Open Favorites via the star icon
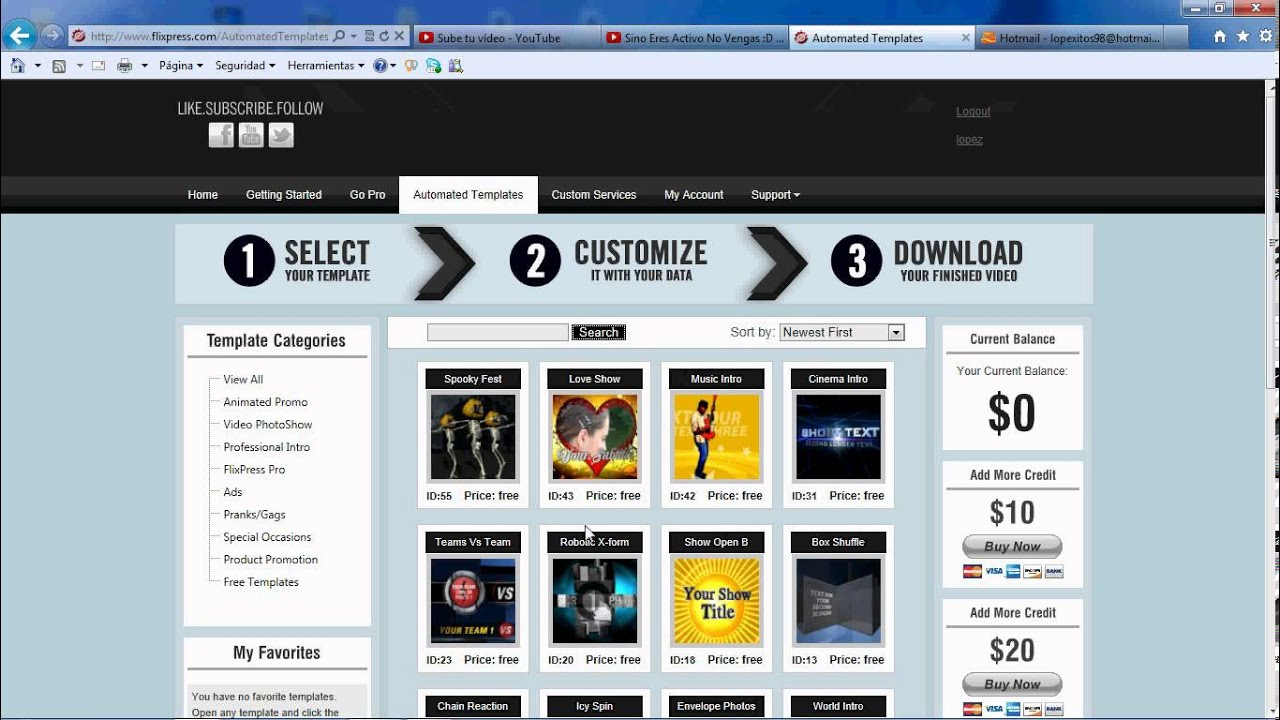This screenshot has height=720, width=1280. coord(1242,36)
